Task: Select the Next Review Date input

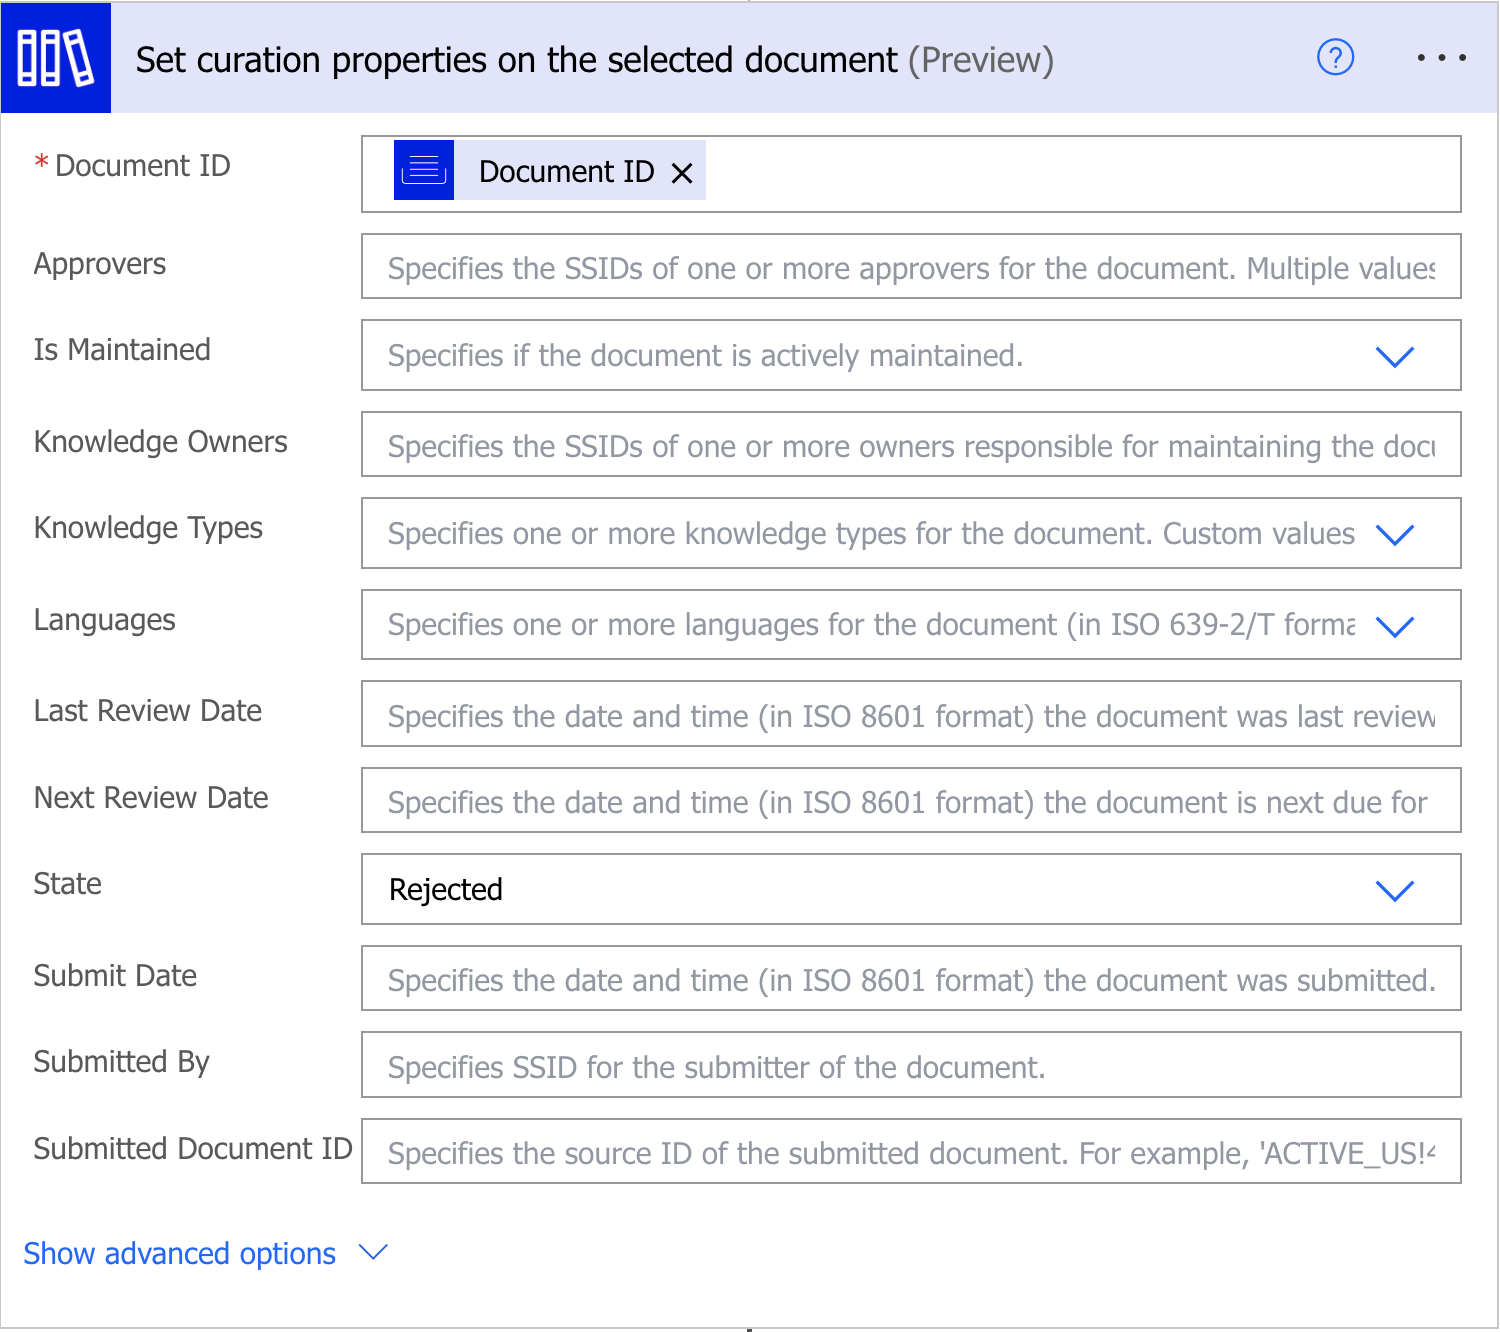Action: (x=910, y=801)
